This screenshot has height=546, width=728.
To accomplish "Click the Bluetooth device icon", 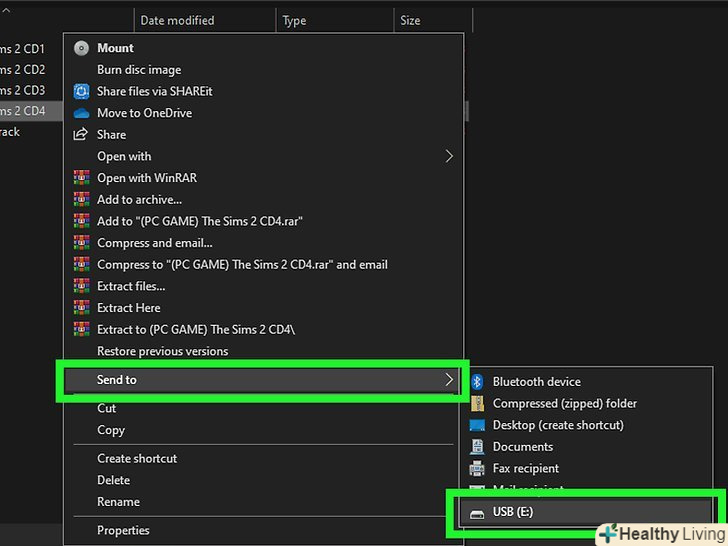I will 477,382.
